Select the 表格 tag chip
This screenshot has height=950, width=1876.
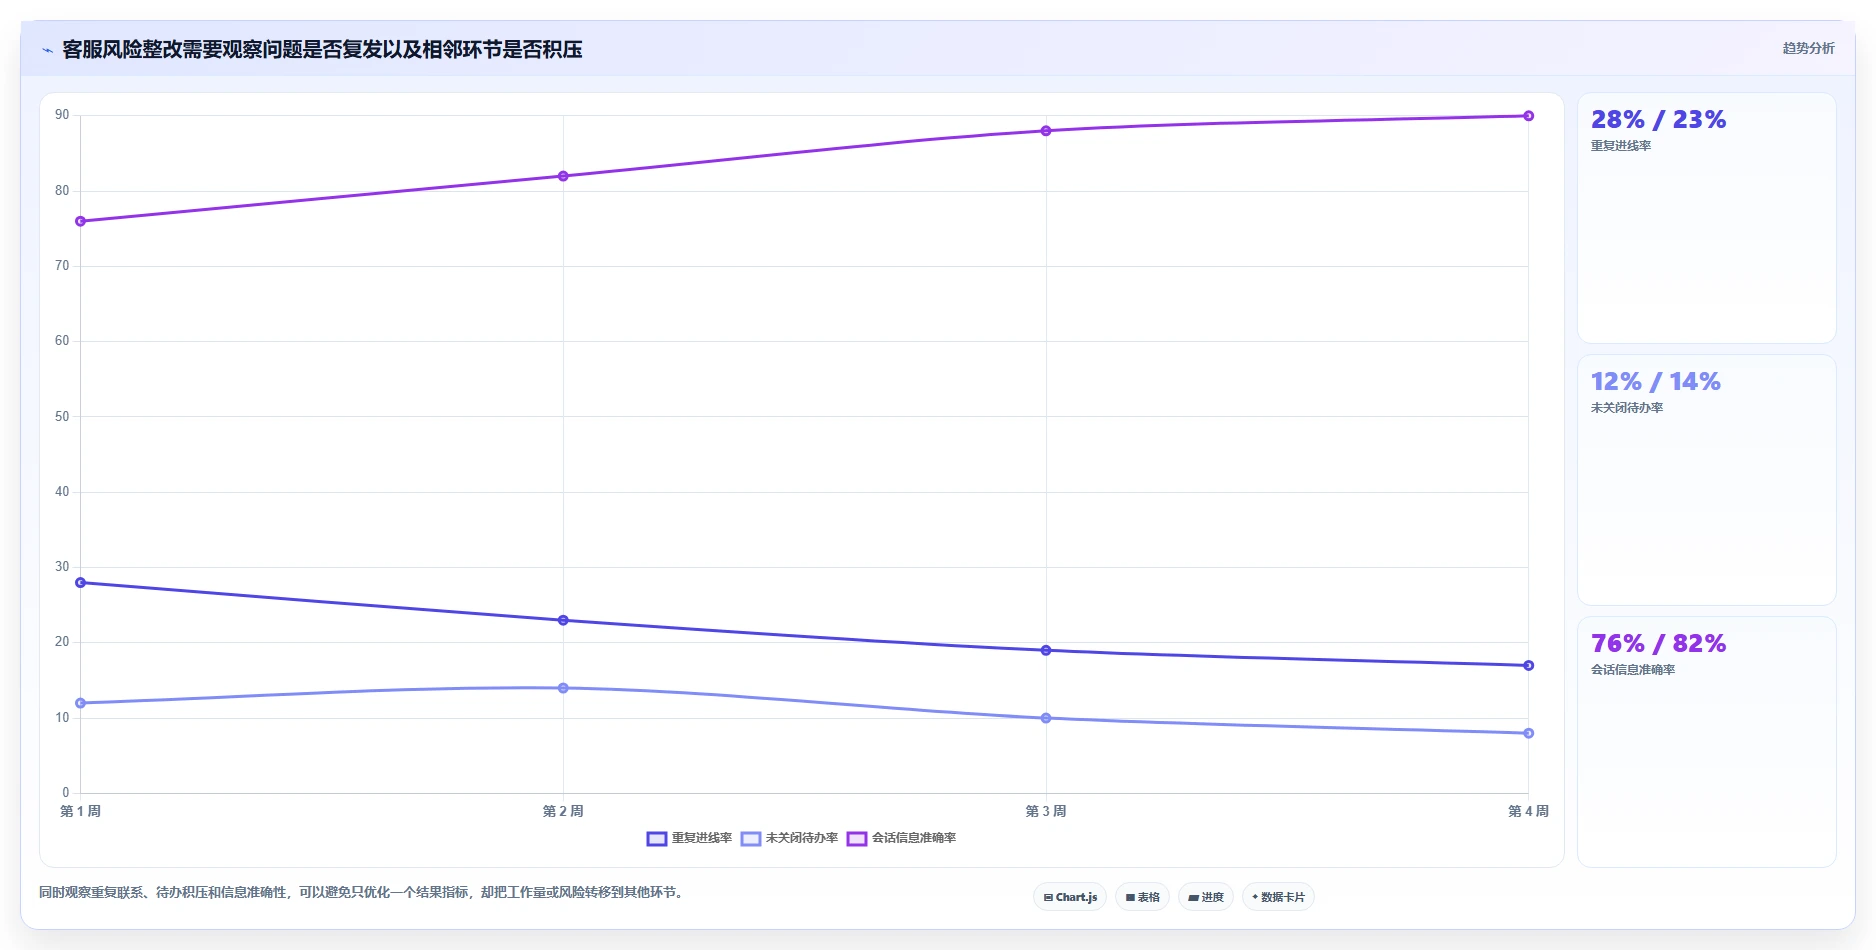[x=1143, y=897]
